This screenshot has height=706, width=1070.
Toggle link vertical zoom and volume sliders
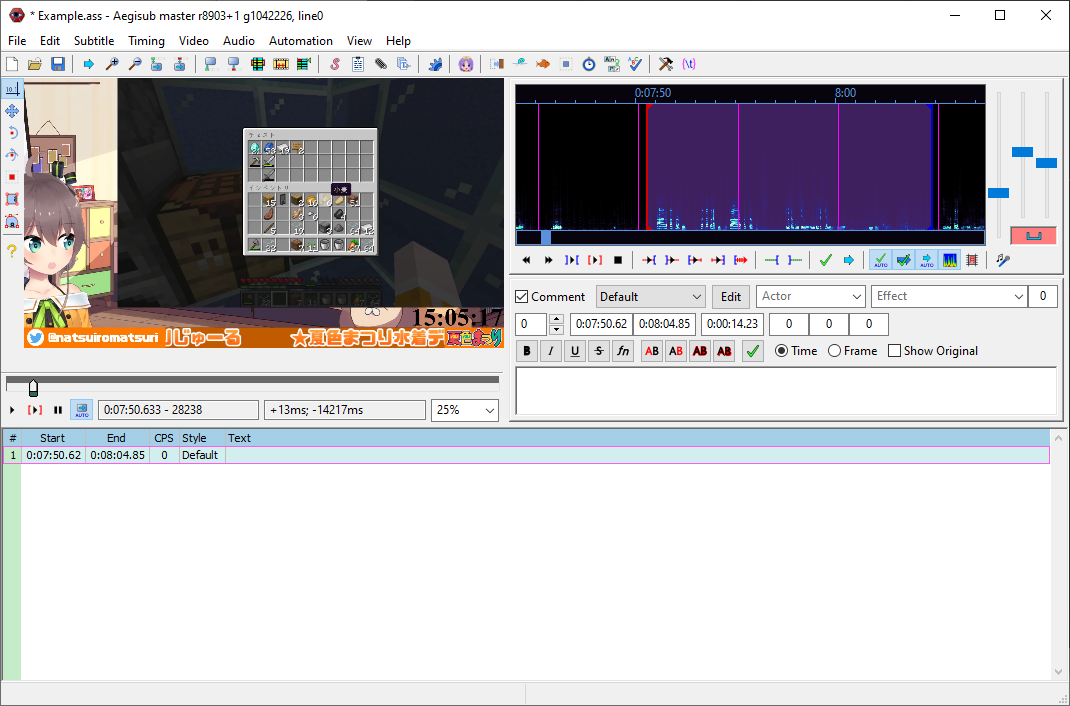tap(1033, 236)
